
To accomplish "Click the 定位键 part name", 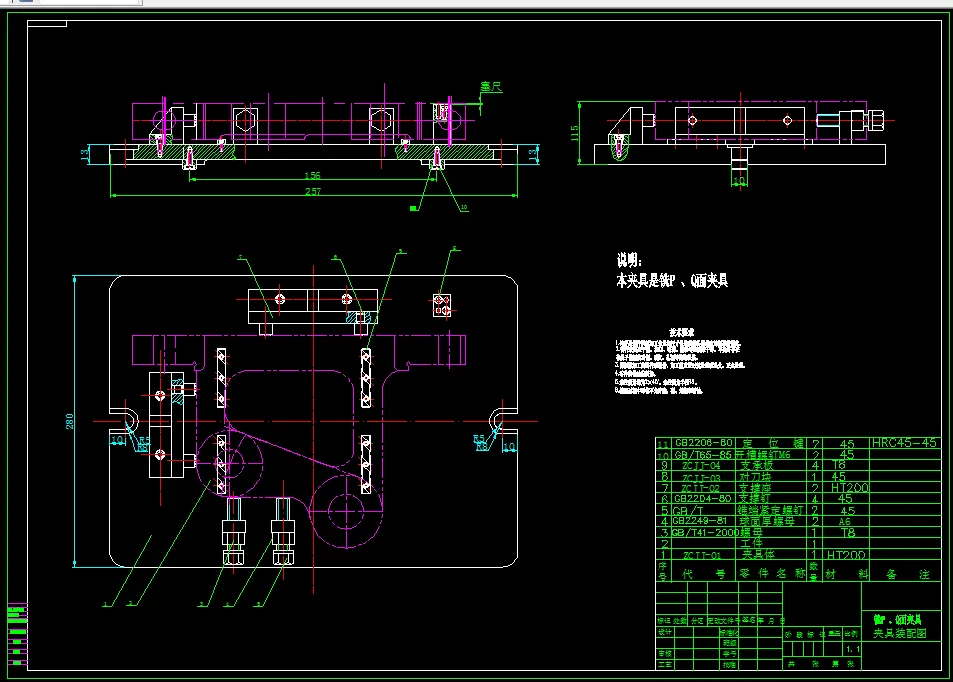I will tap(774, 443).
